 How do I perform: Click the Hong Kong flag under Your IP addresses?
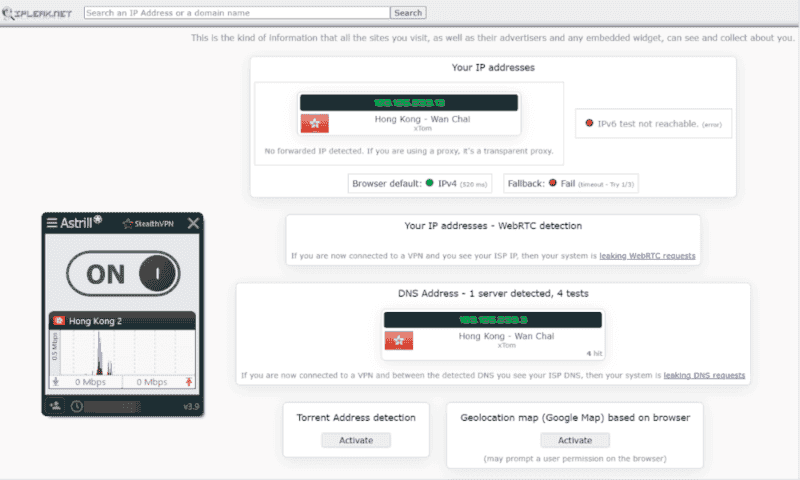point(315,123)
